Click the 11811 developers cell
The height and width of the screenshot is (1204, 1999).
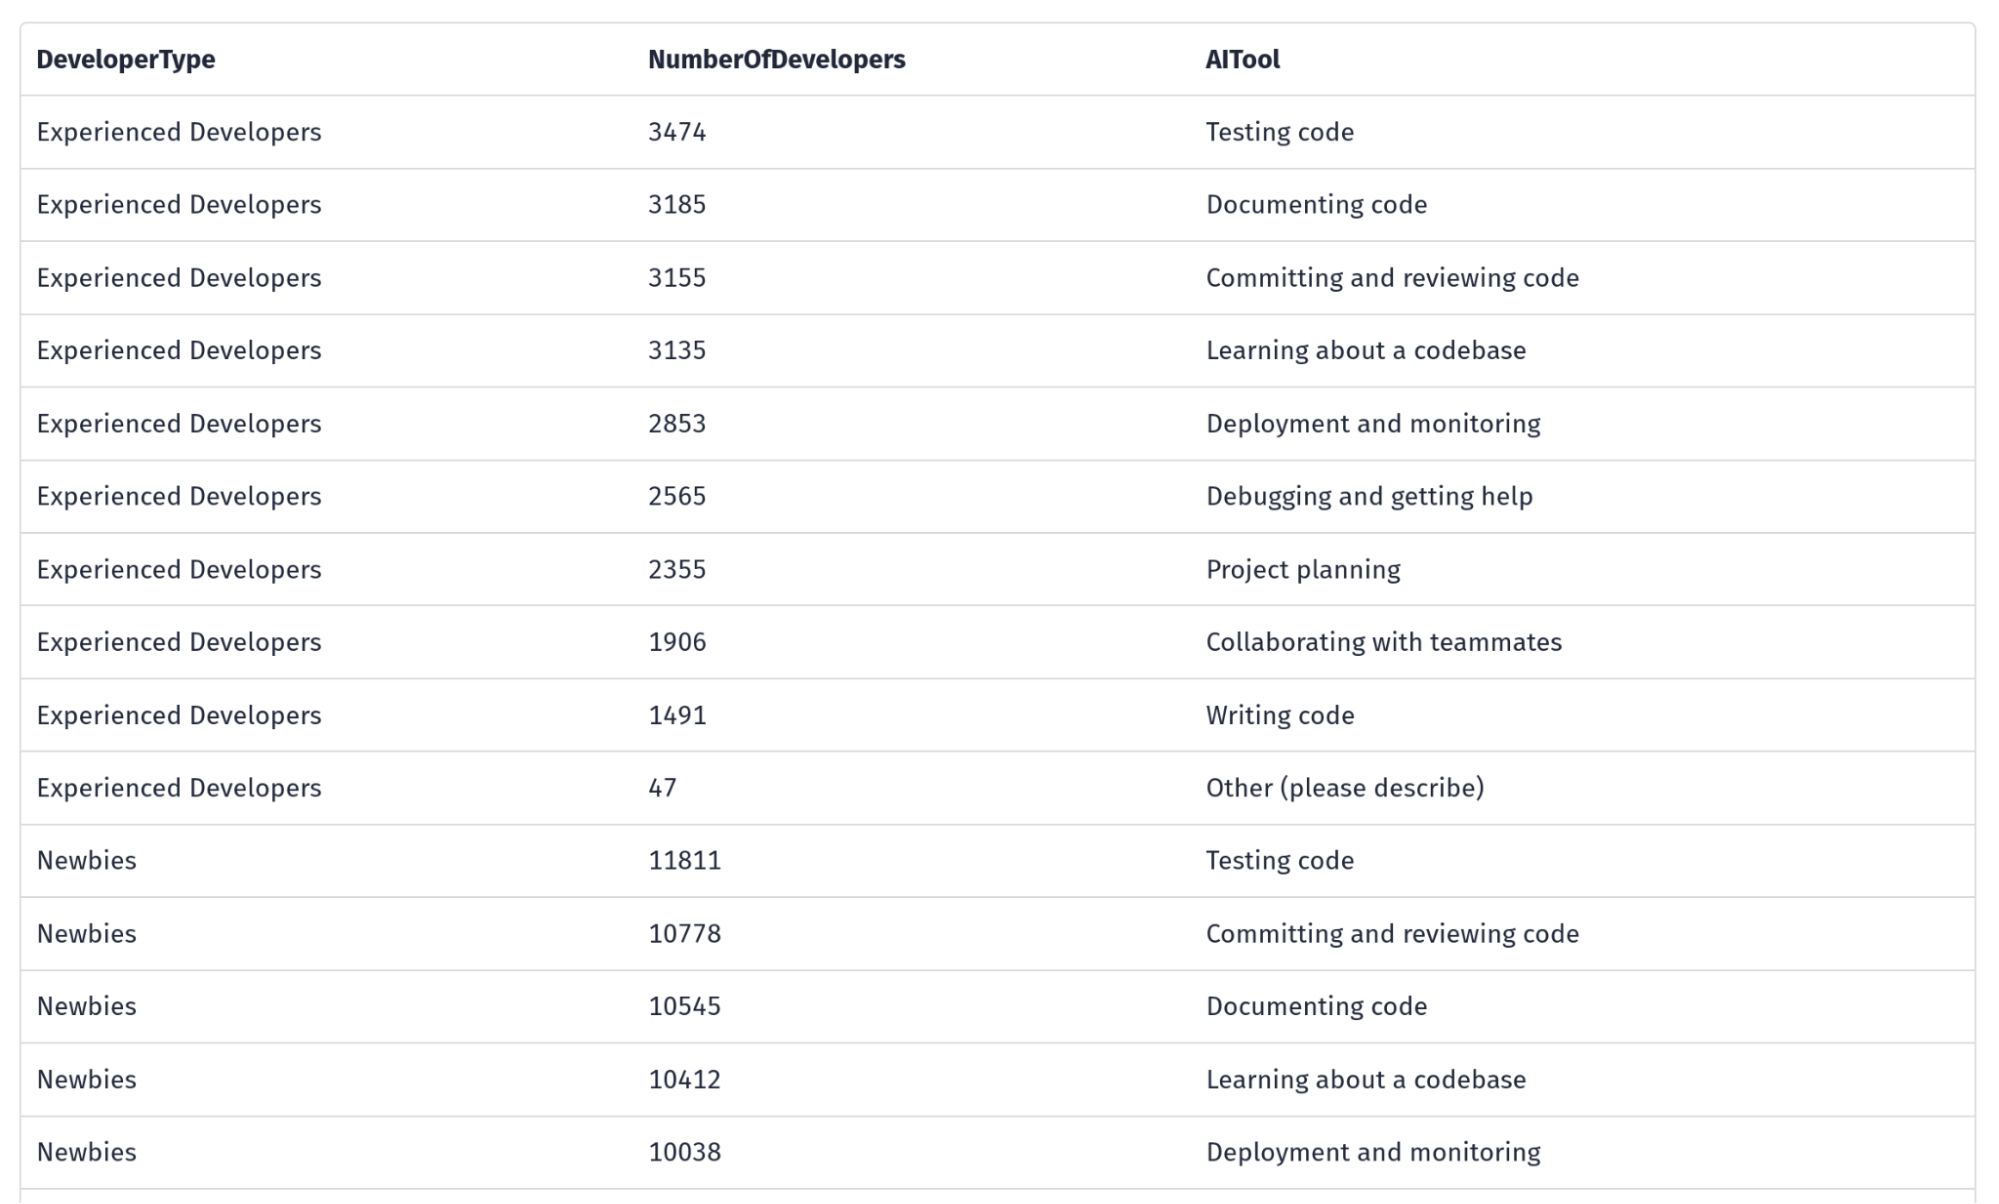coord(684,861)
